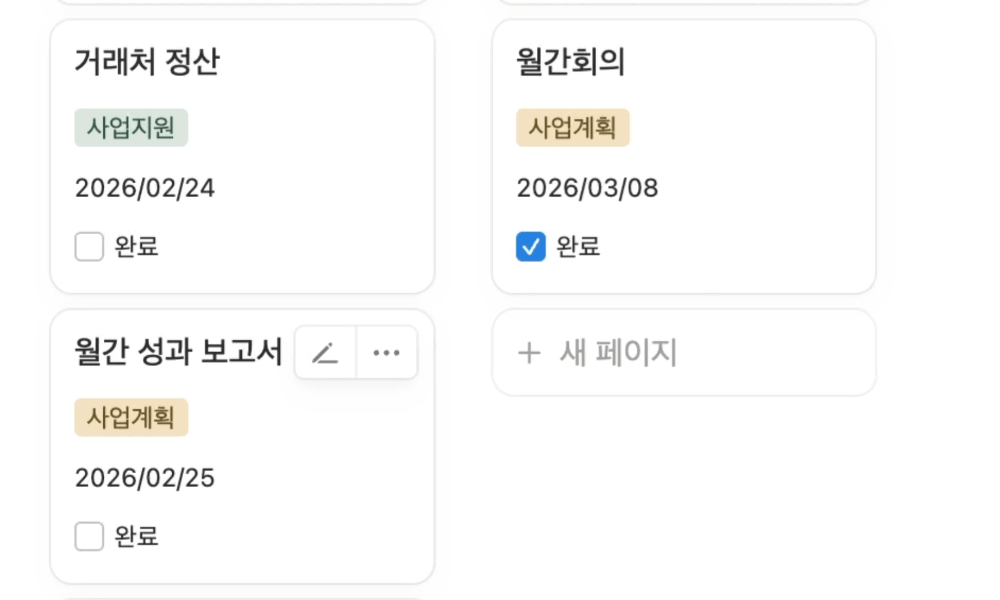Open the 월간 성과 보고서 card title
Image resolution: width=1000 pixels, height=600 pixels.
tap(178, 352)
